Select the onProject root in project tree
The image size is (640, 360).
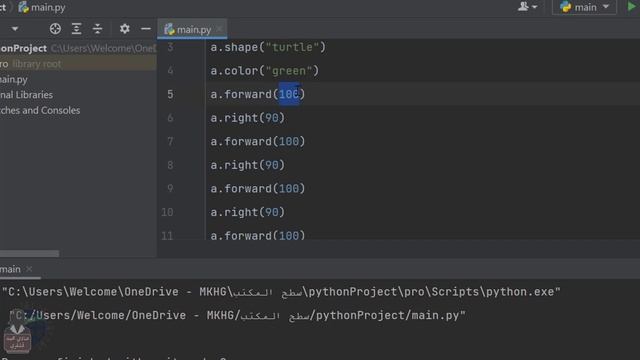(78, 48)
